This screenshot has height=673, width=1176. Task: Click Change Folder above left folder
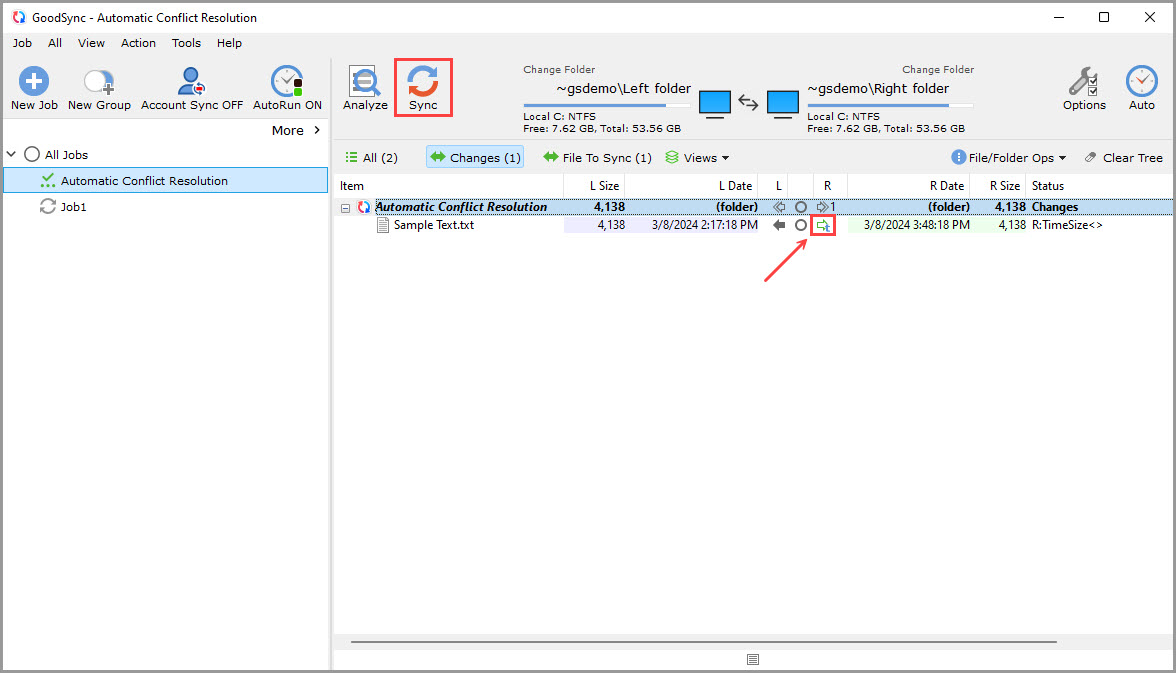(x=559, y=70)
